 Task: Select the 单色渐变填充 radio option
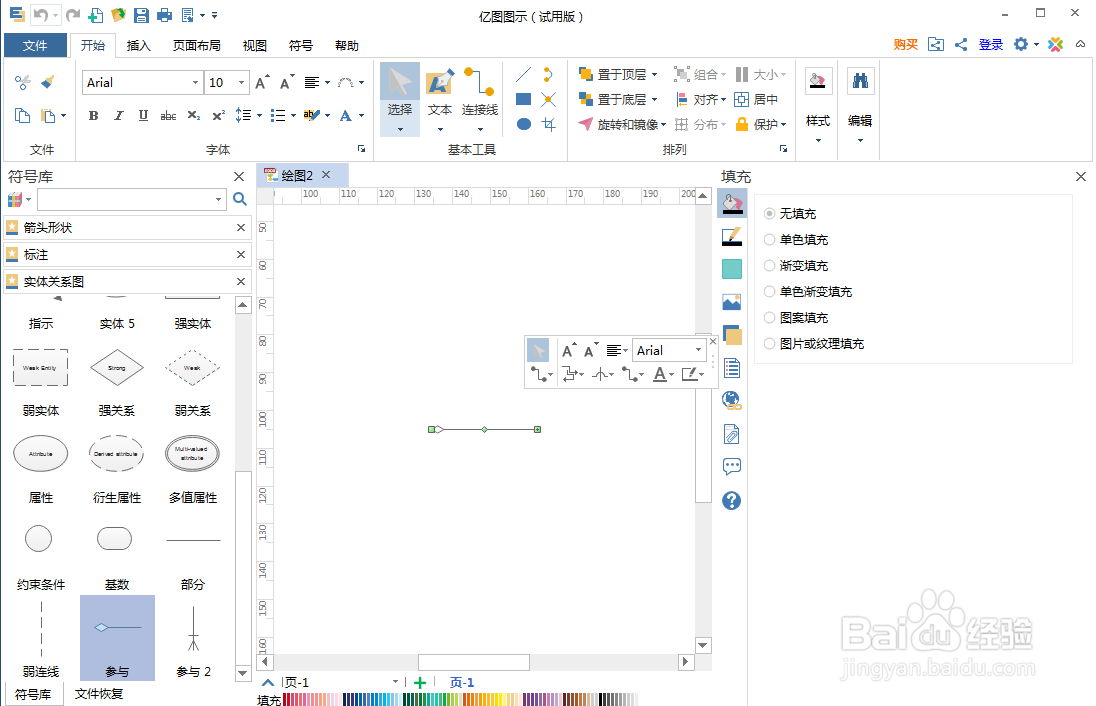(x=770, y=291)
